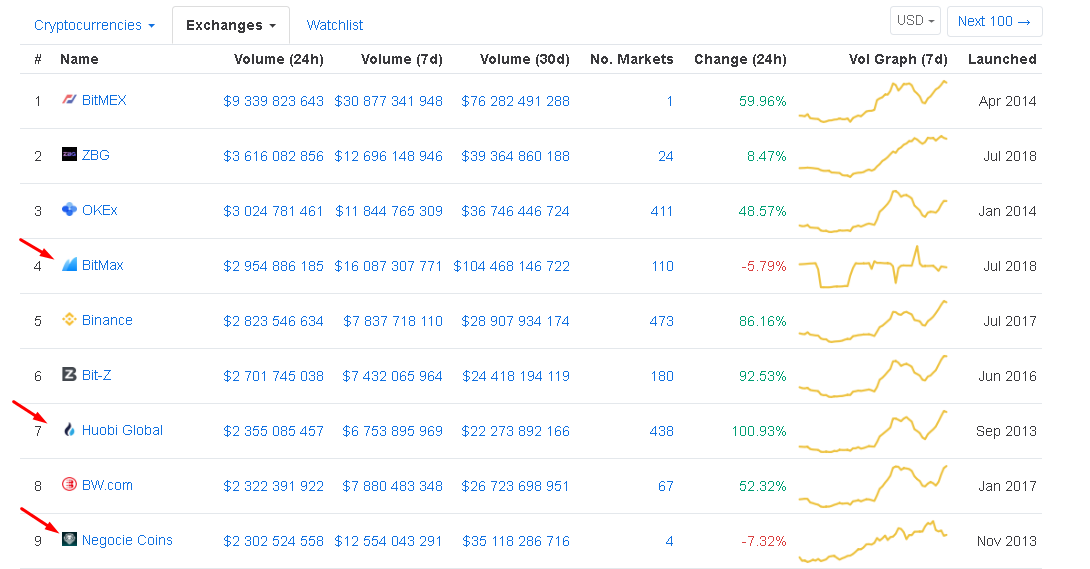Click the BitMax exchange logo icon

coord(69,265)
